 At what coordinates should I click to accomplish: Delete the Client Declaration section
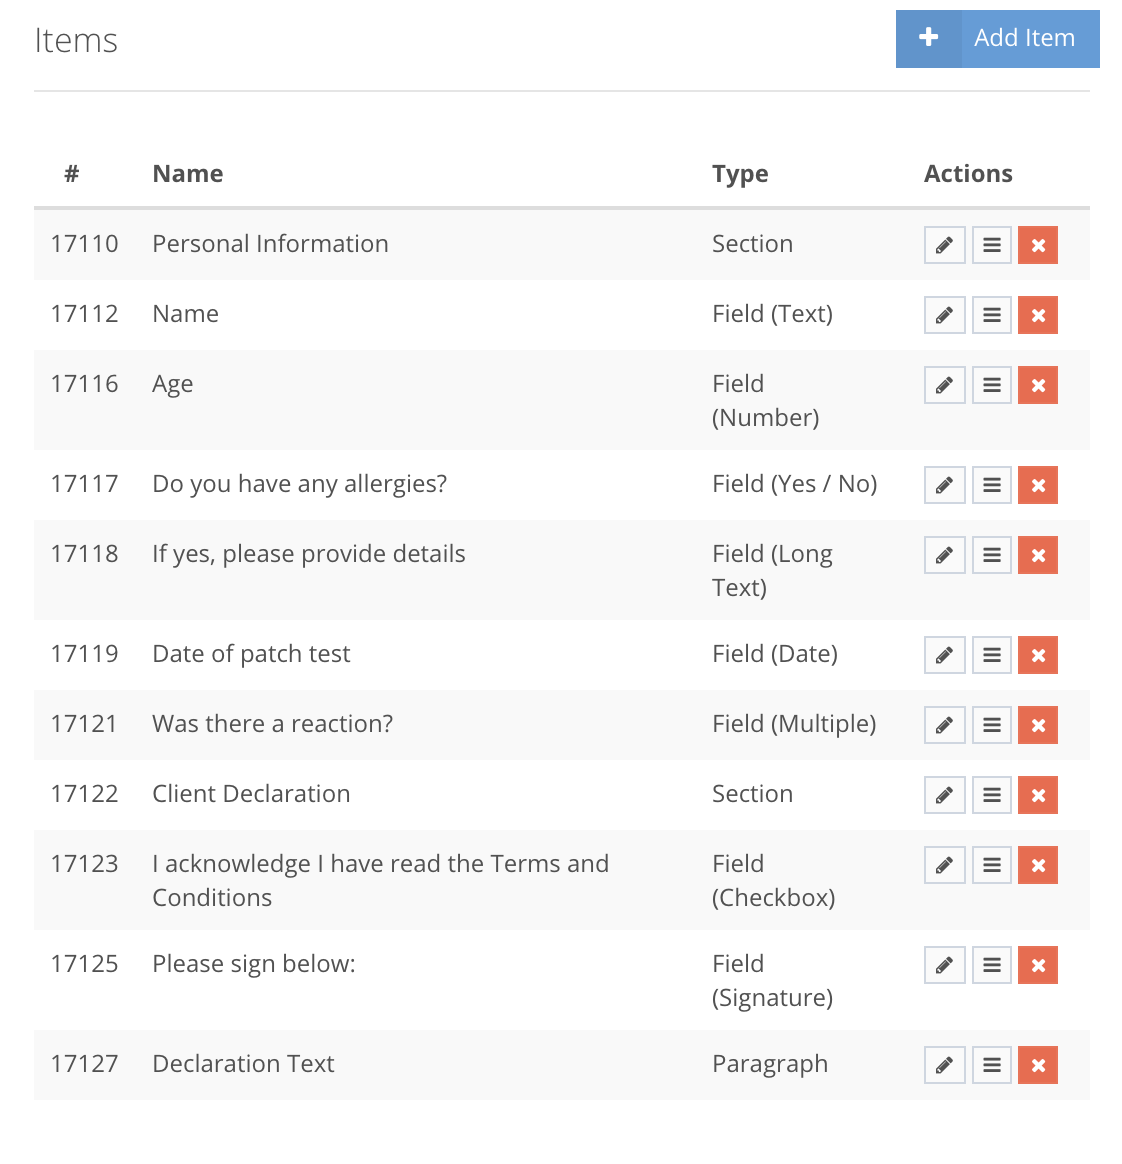(x=1038, y=795)
